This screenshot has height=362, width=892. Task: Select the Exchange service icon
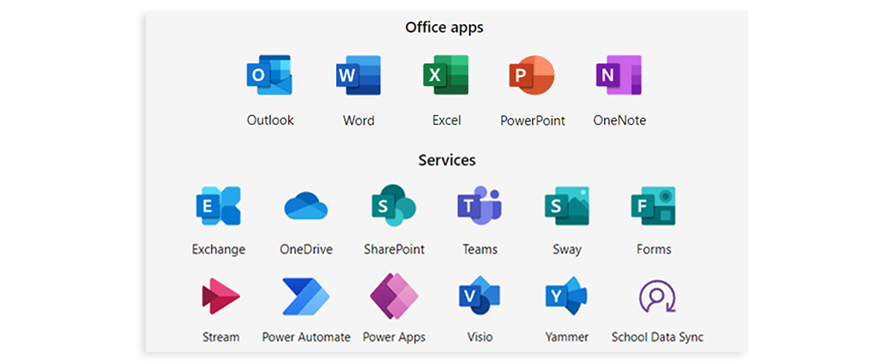[218, 205]
